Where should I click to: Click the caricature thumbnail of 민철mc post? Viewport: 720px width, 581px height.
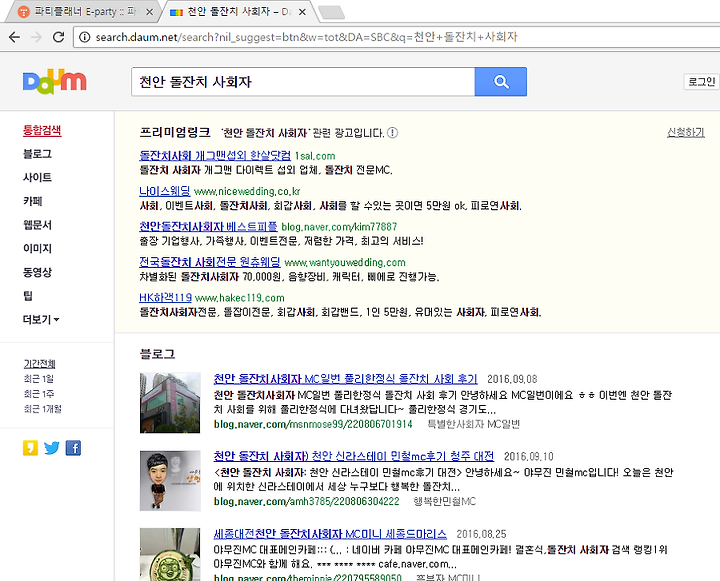click(x=170, y=480)
